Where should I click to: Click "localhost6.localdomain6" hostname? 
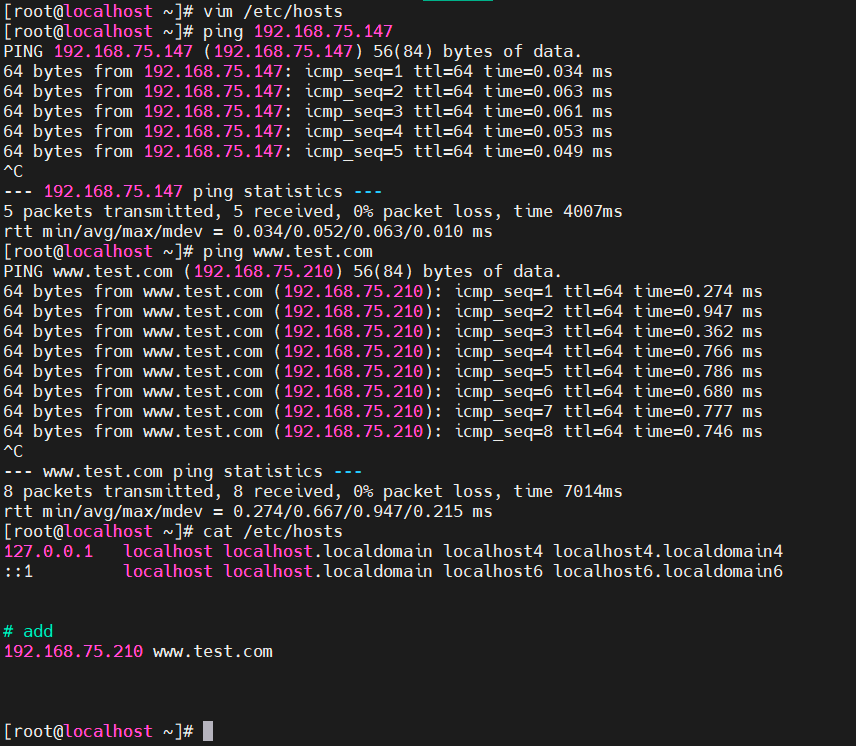click(668, 572)
